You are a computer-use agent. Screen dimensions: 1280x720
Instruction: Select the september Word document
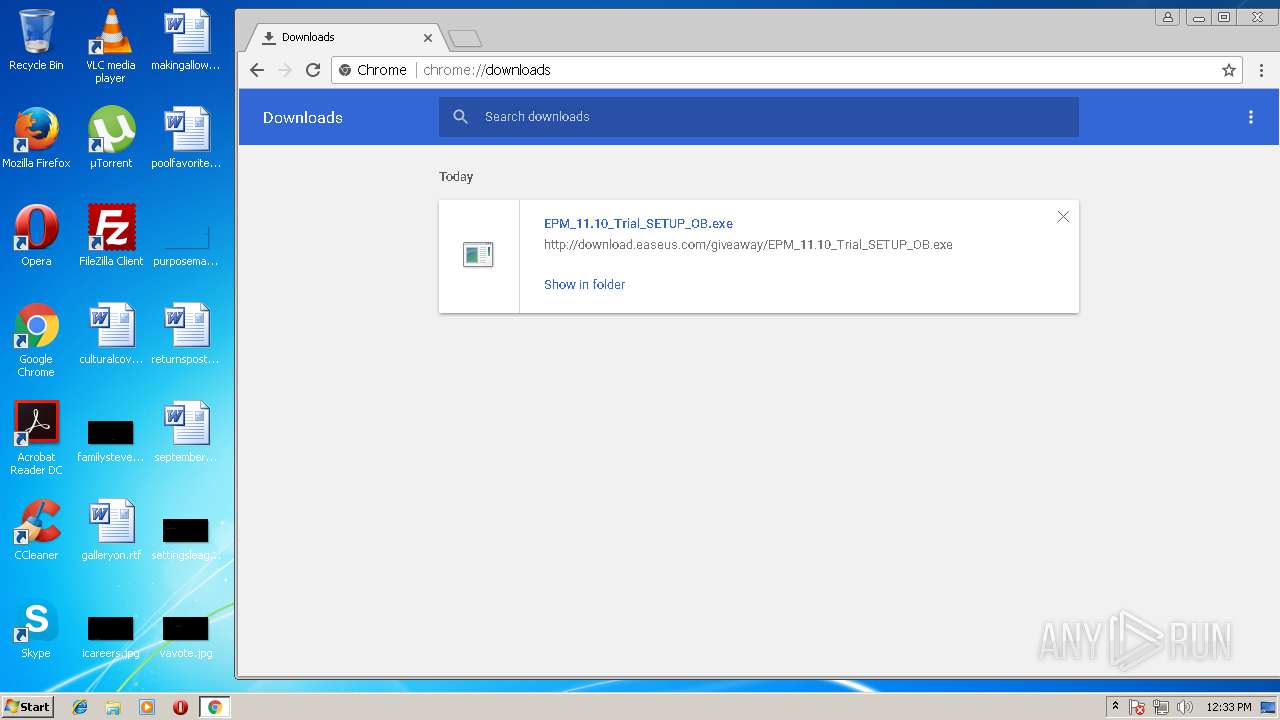coord(186,432)
